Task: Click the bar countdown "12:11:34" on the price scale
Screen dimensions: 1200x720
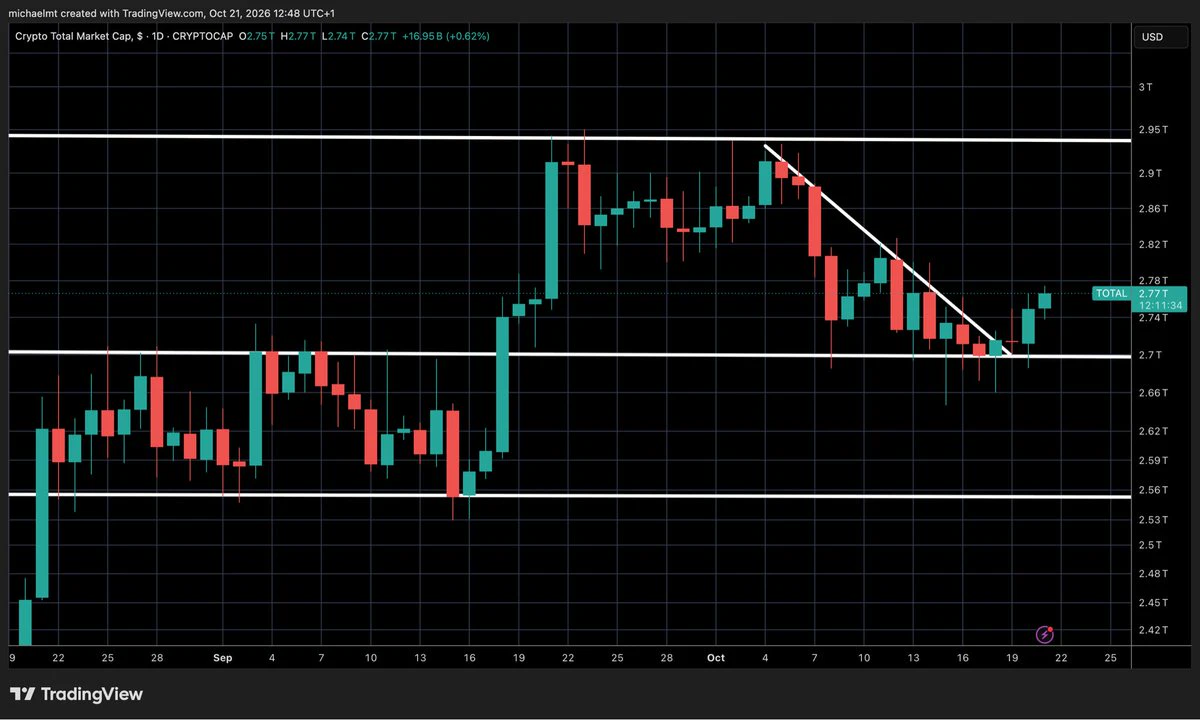Action: pos(1160,306)
